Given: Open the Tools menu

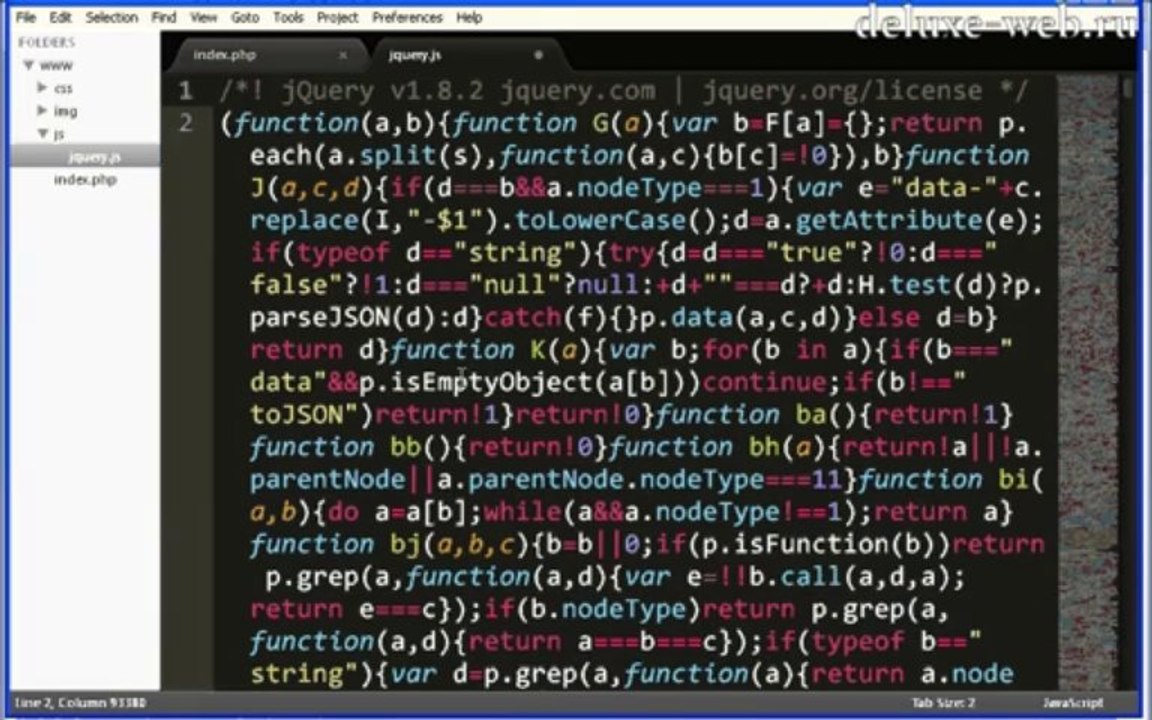Looking at the screenshot, I should coord(288,17).
